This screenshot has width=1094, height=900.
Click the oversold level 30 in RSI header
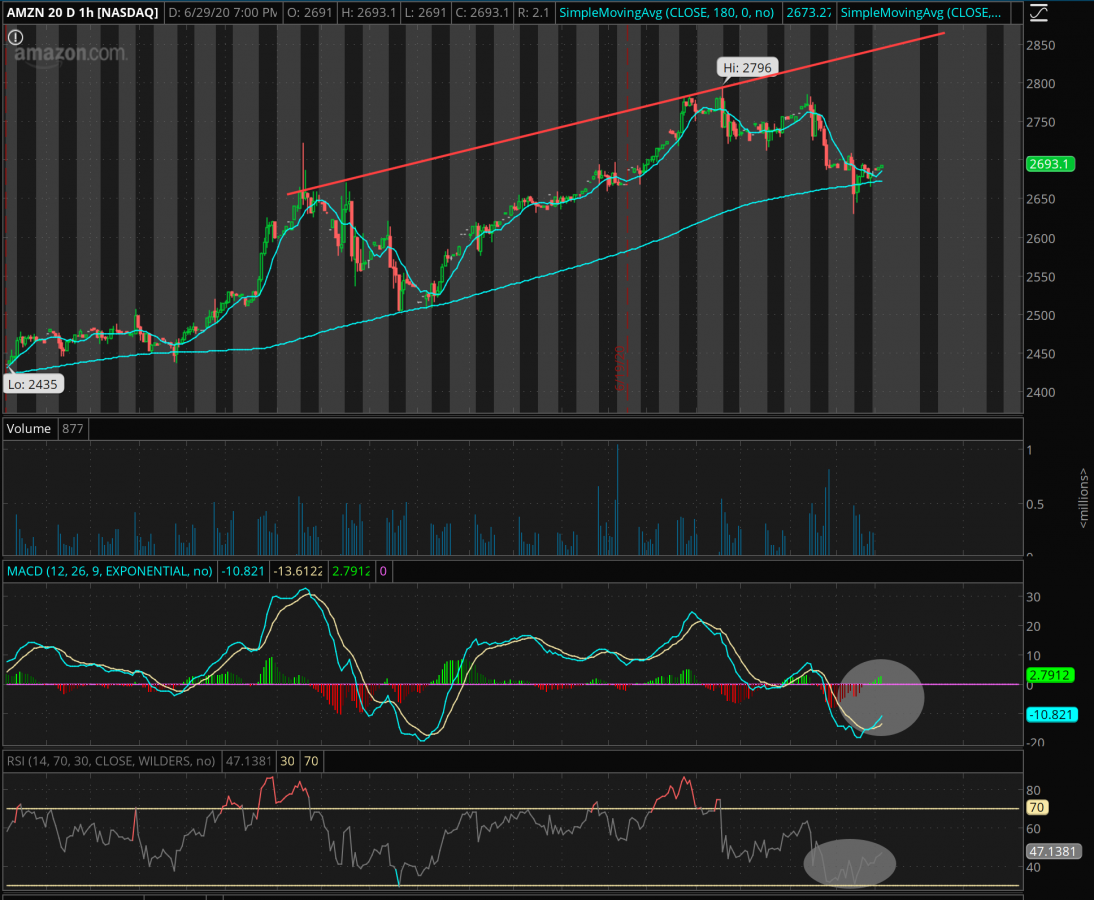click(x=287, y=761)
